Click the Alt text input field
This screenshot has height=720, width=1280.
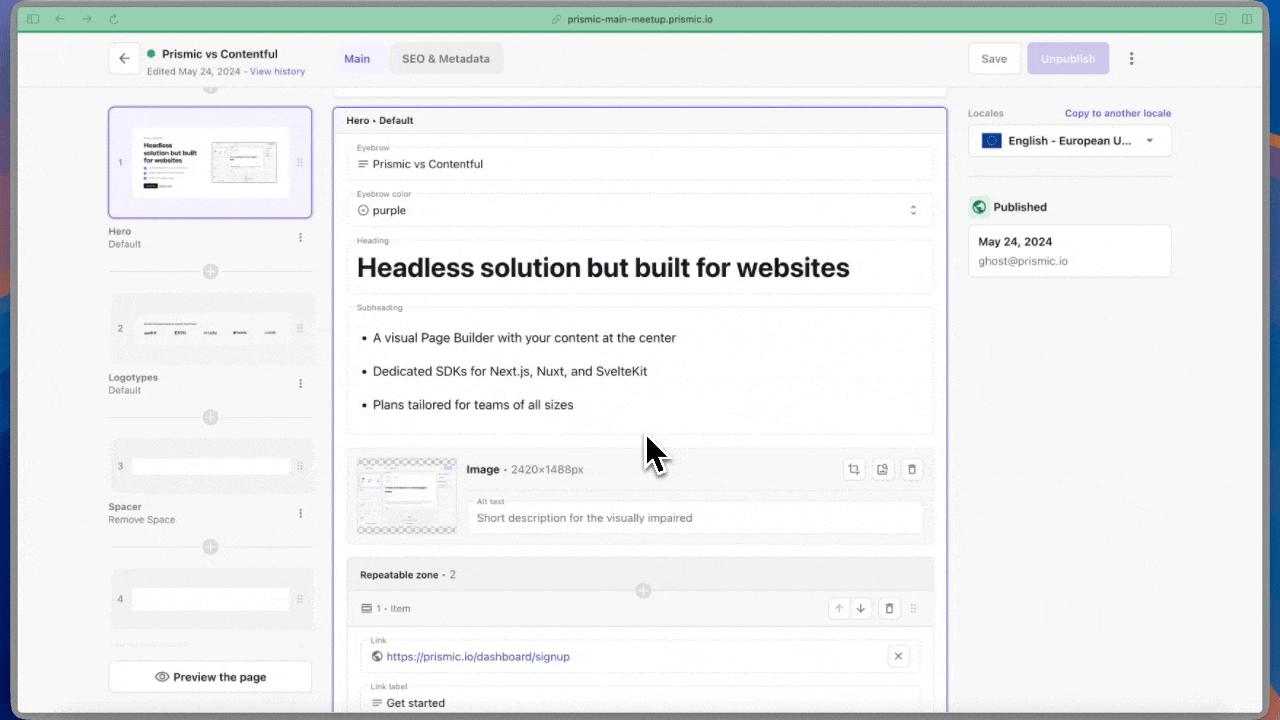(x=695, y=518)
